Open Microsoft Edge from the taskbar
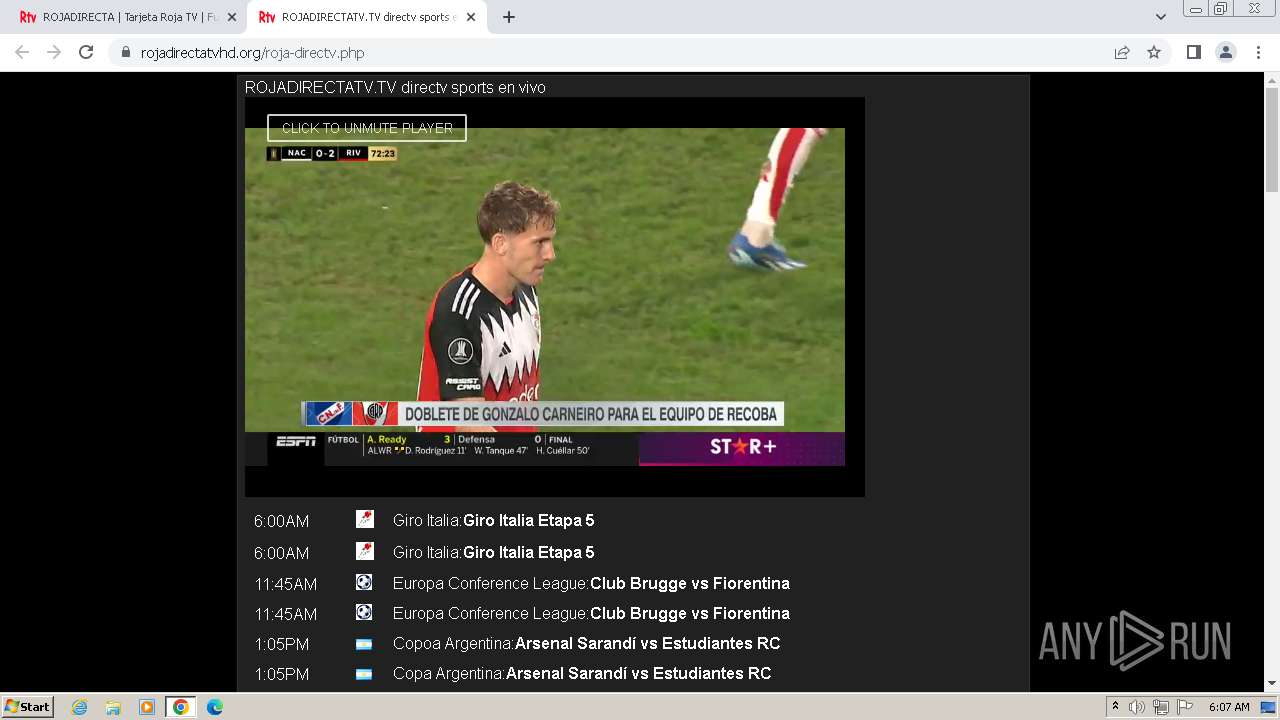 [x=215, y=707]
